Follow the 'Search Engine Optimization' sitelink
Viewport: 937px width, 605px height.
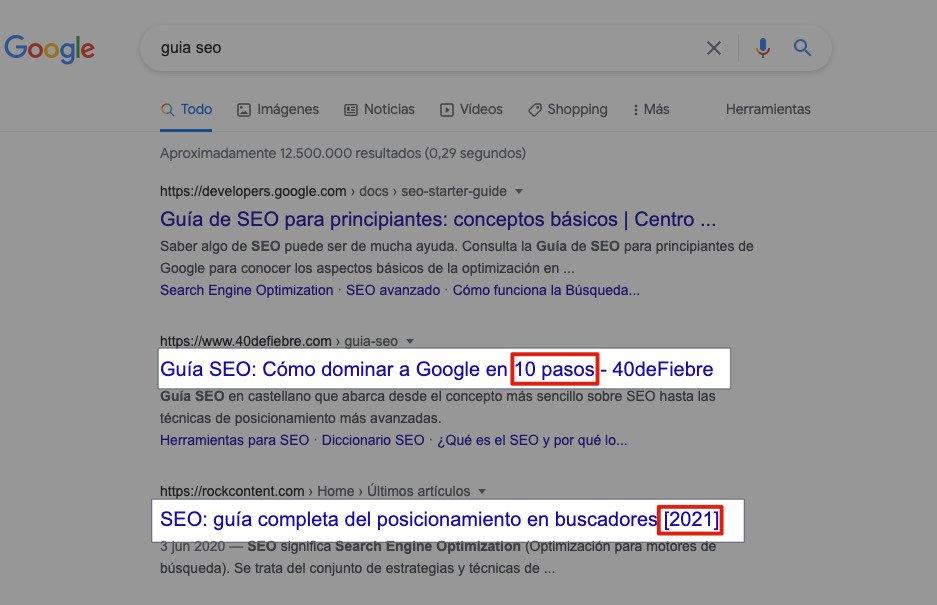tap(246, 290)
